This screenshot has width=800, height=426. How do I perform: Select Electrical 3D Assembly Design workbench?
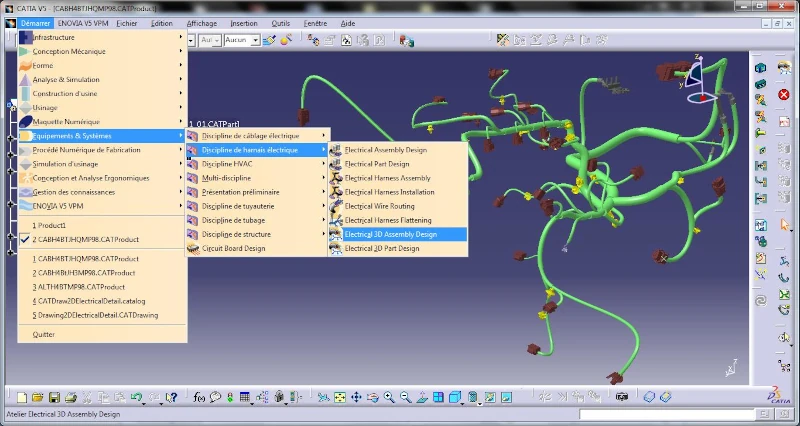390,234
